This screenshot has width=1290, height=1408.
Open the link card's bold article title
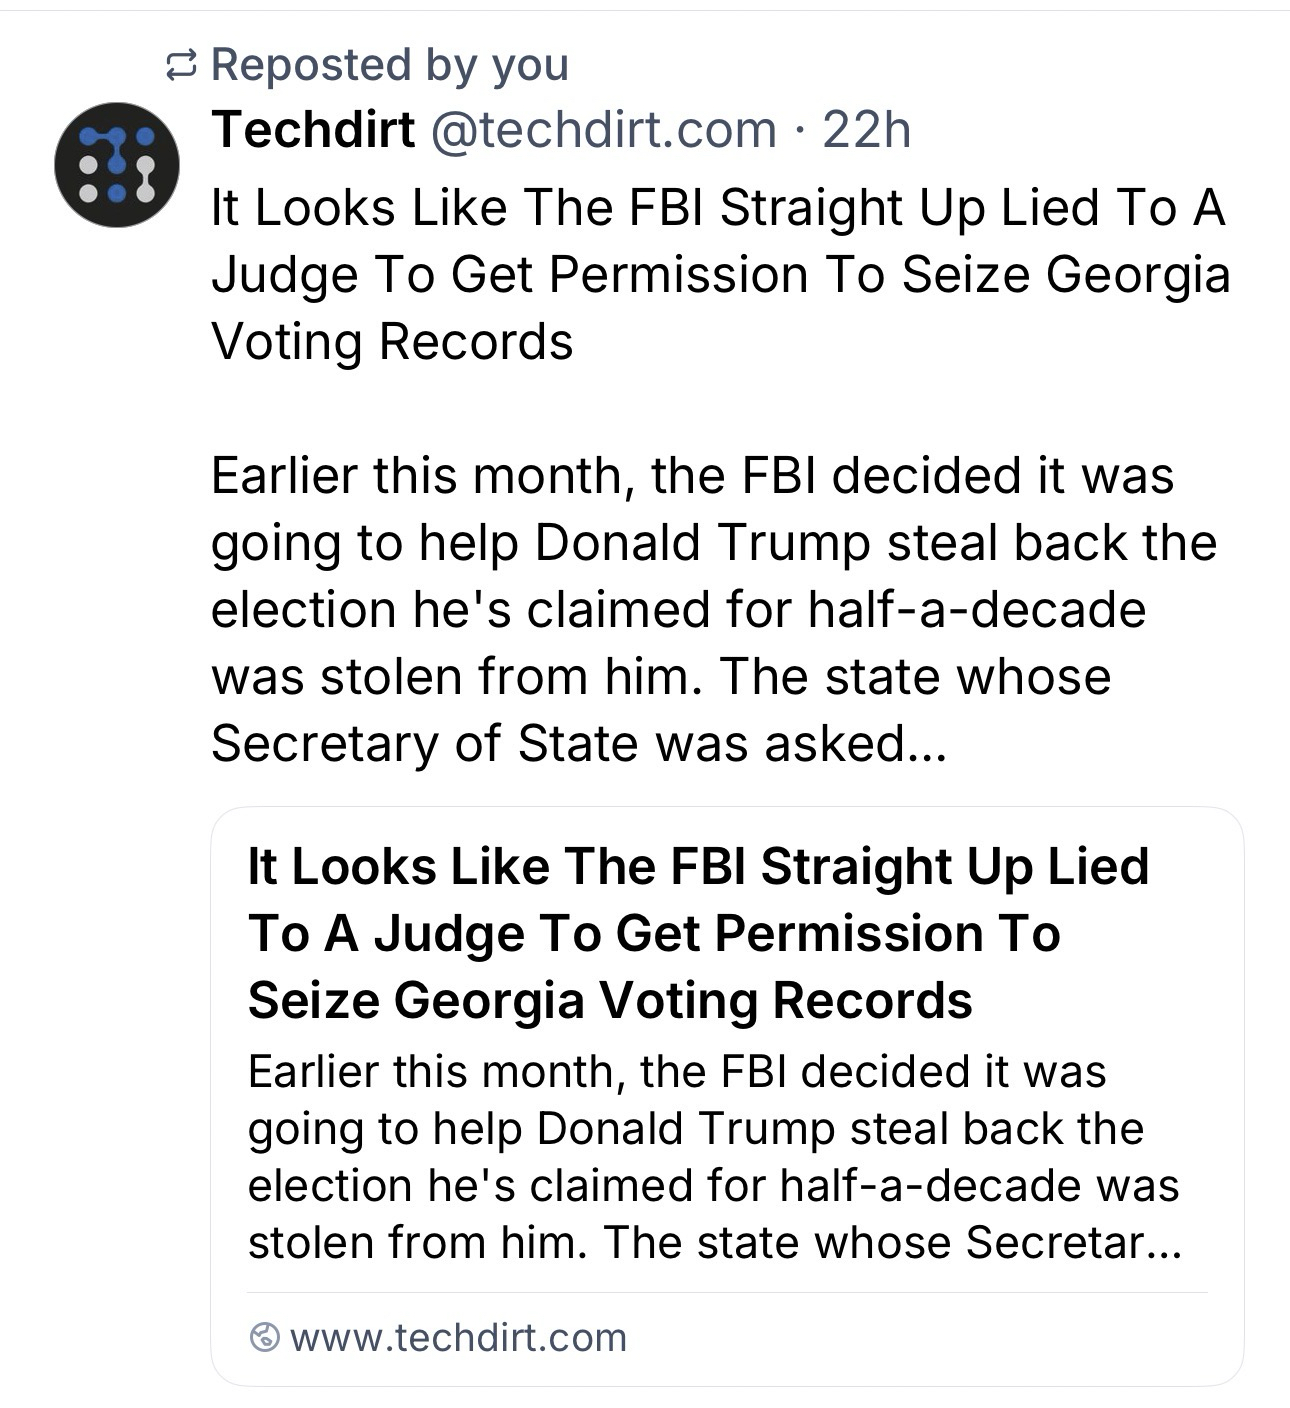pyautogui.click(x=697, y=932)
